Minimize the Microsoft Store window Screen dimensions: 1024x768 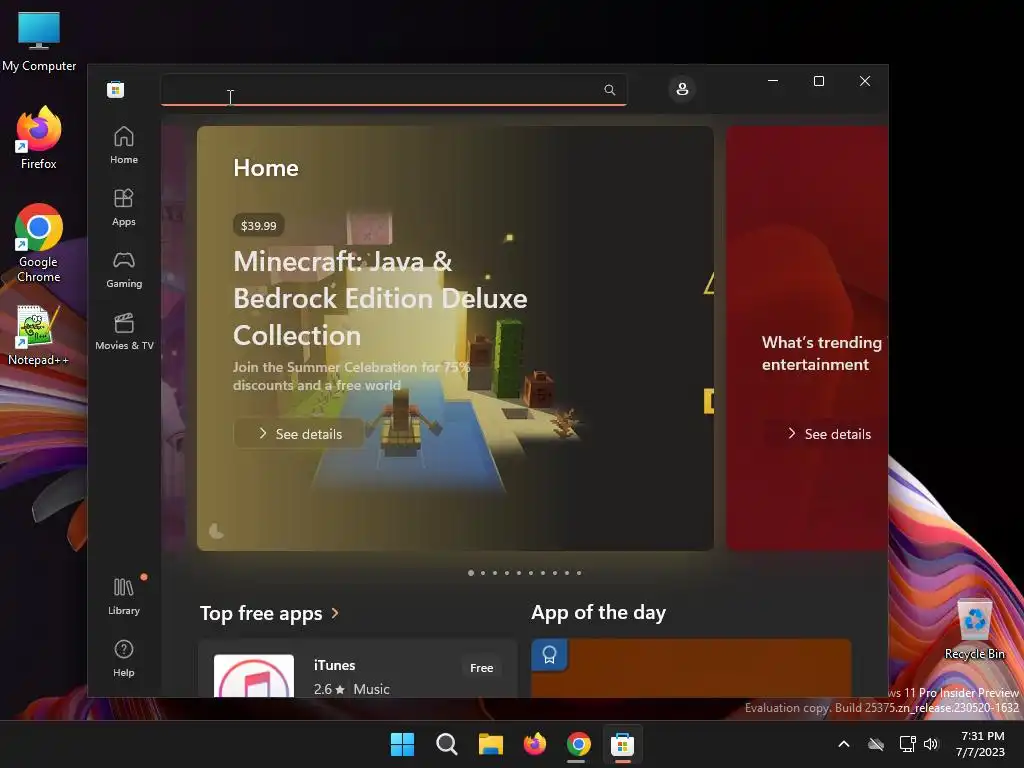click(773, 81)
